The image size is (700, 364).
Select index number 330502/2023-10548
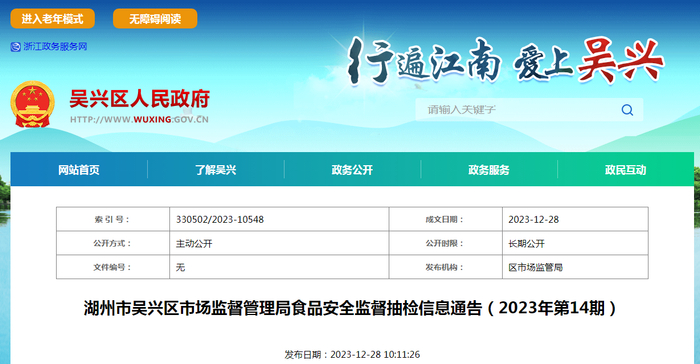click(x=220, y=219)
